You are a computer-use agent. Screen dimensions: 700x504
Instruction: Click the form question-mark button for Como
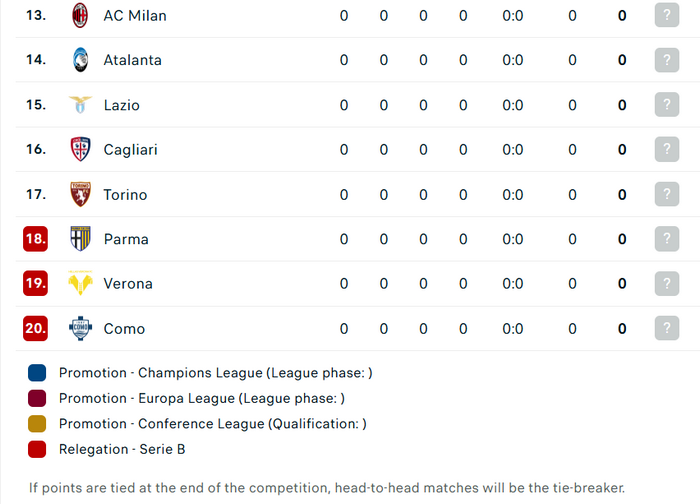[x=667, y=328]
